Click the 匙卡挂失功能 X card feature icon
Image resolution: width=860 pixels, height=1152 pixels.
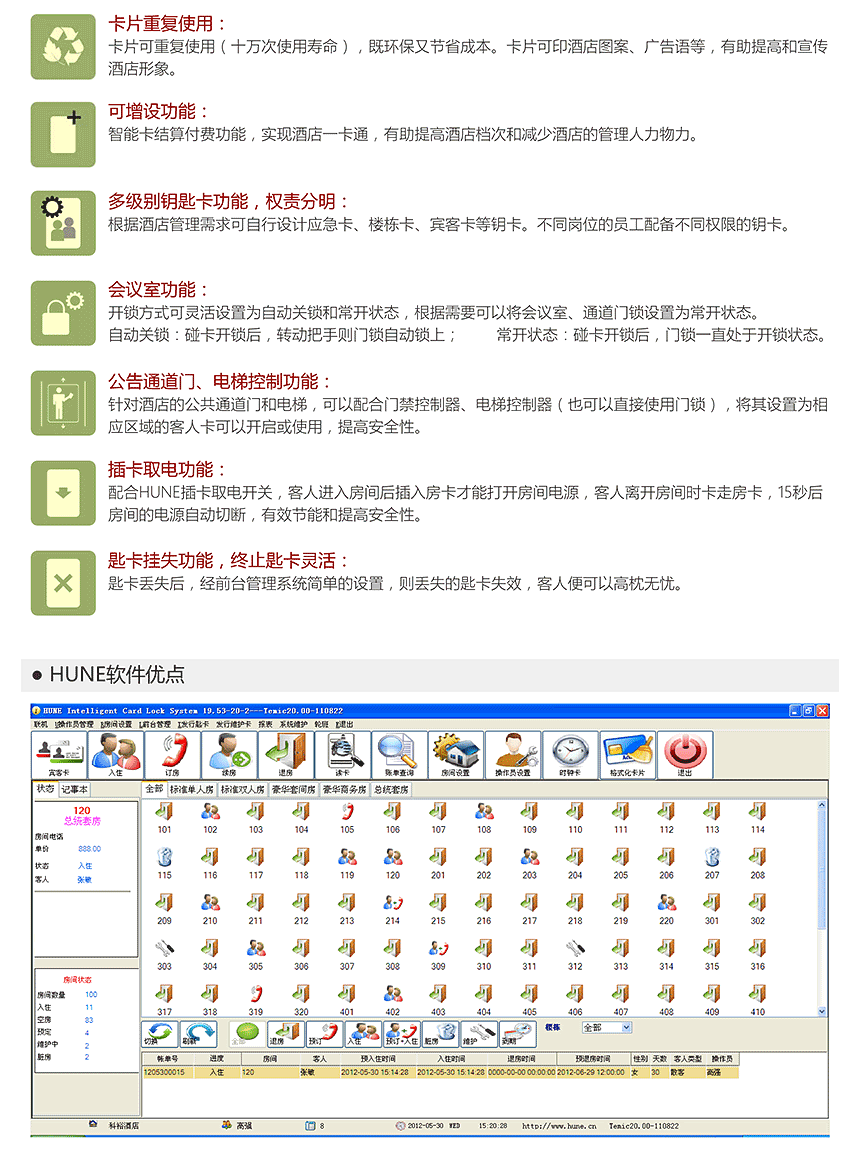click(63, 583)
